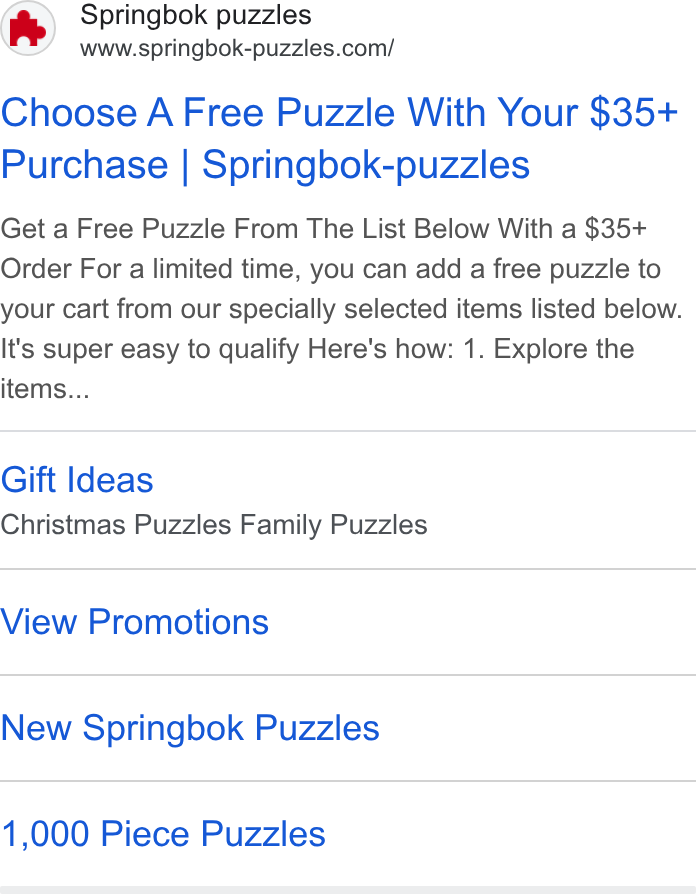Click the "Springbok puzzles" site name
The width and height of the screenshot is (696, 894).
pyautogui.click(x=196, y=15)
